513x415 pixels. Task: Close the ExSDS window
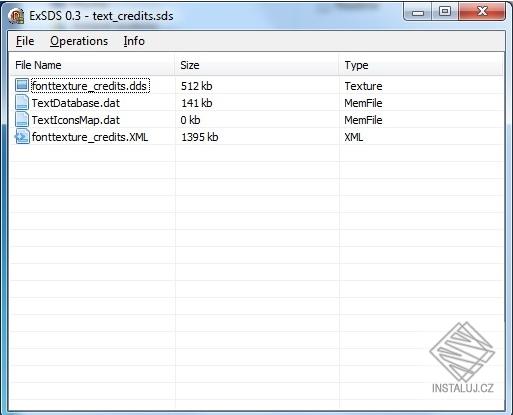[x=482, y=12]
